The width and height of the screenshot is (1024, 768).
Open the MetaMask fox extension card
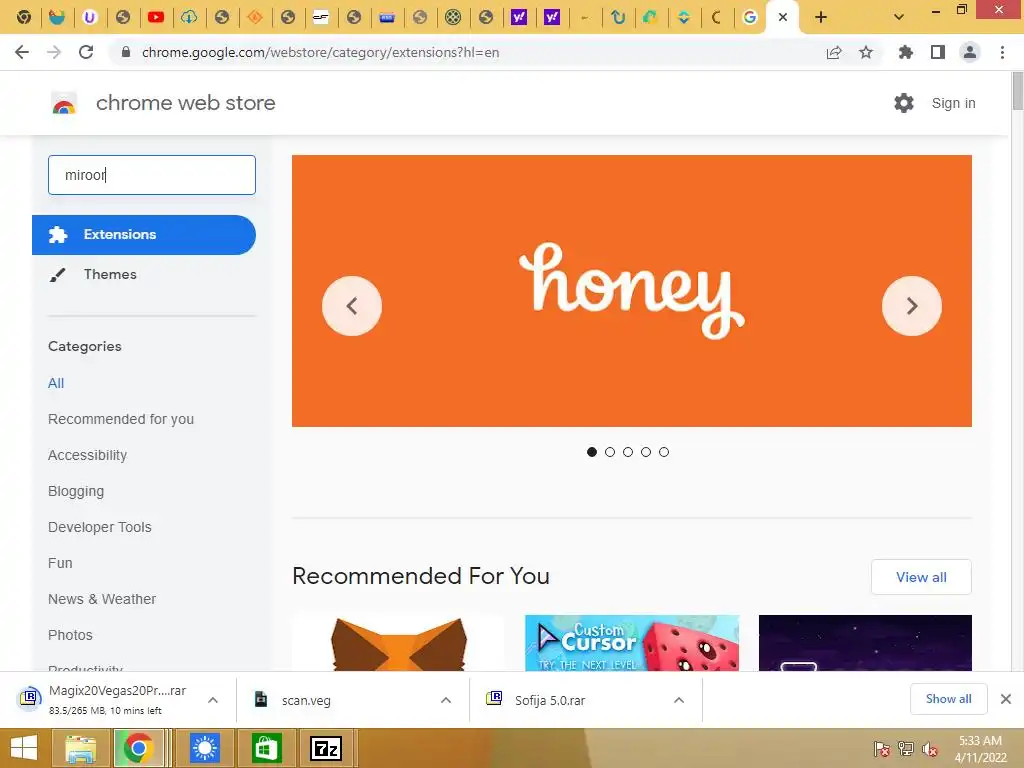(x=398, y=643)
